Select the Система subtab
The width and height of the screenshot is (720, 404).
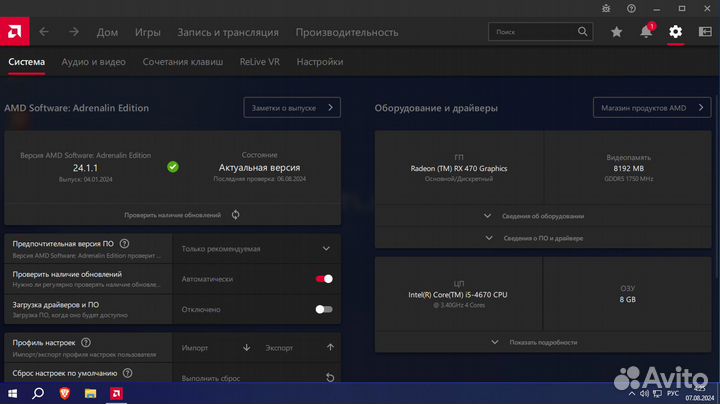point(27,62)
